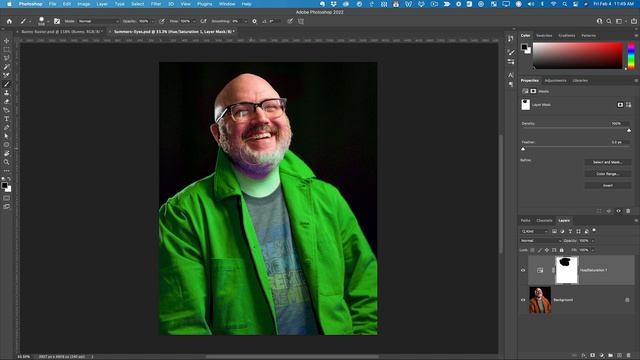The image size is (640, 360).
Task: Select the Hand tool
Action: tap(7, 153)
